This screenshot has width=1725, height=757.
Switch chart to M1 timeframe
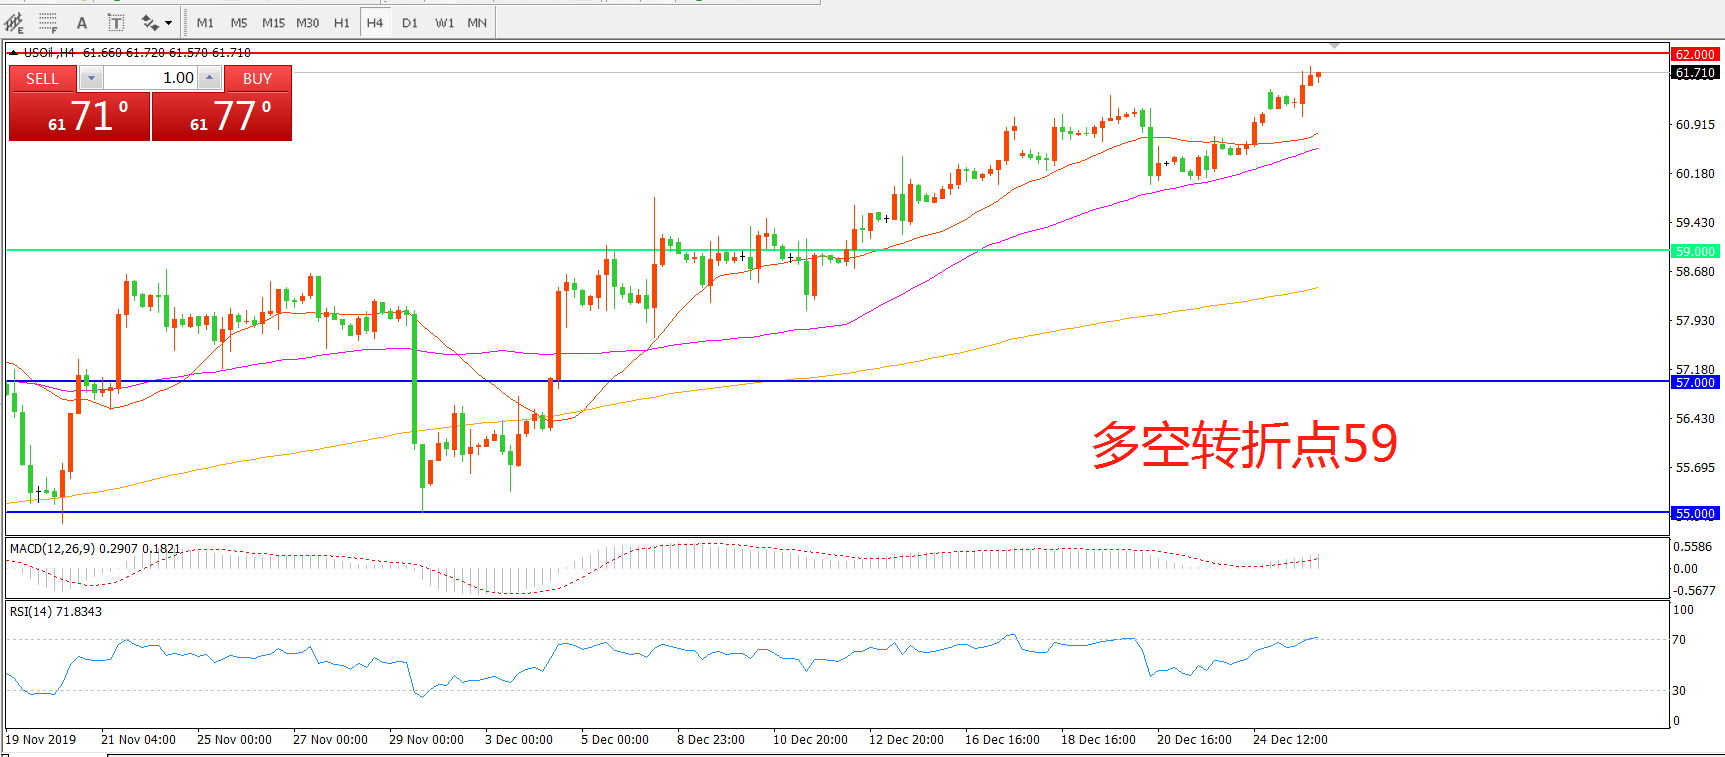[x=205, y=22]
